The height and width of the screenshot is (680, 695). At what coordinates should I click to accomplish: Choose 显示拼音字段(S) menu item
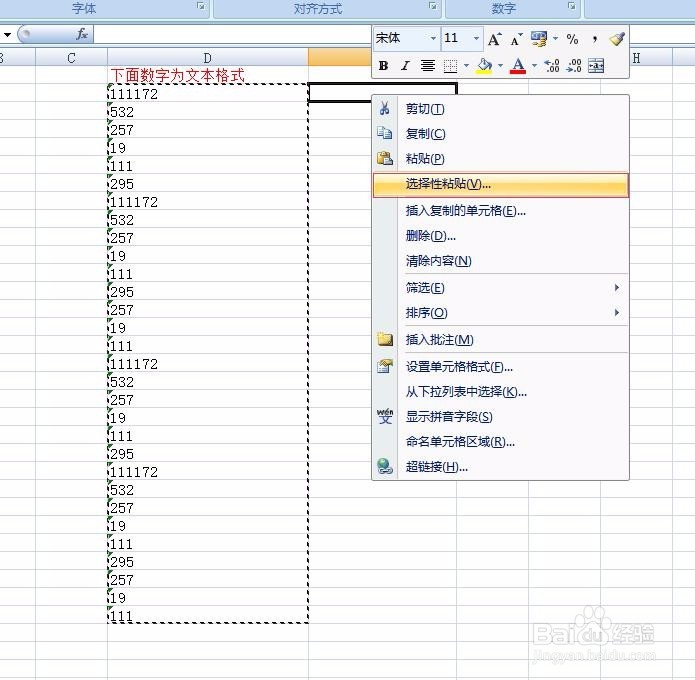tap(500, 416)
